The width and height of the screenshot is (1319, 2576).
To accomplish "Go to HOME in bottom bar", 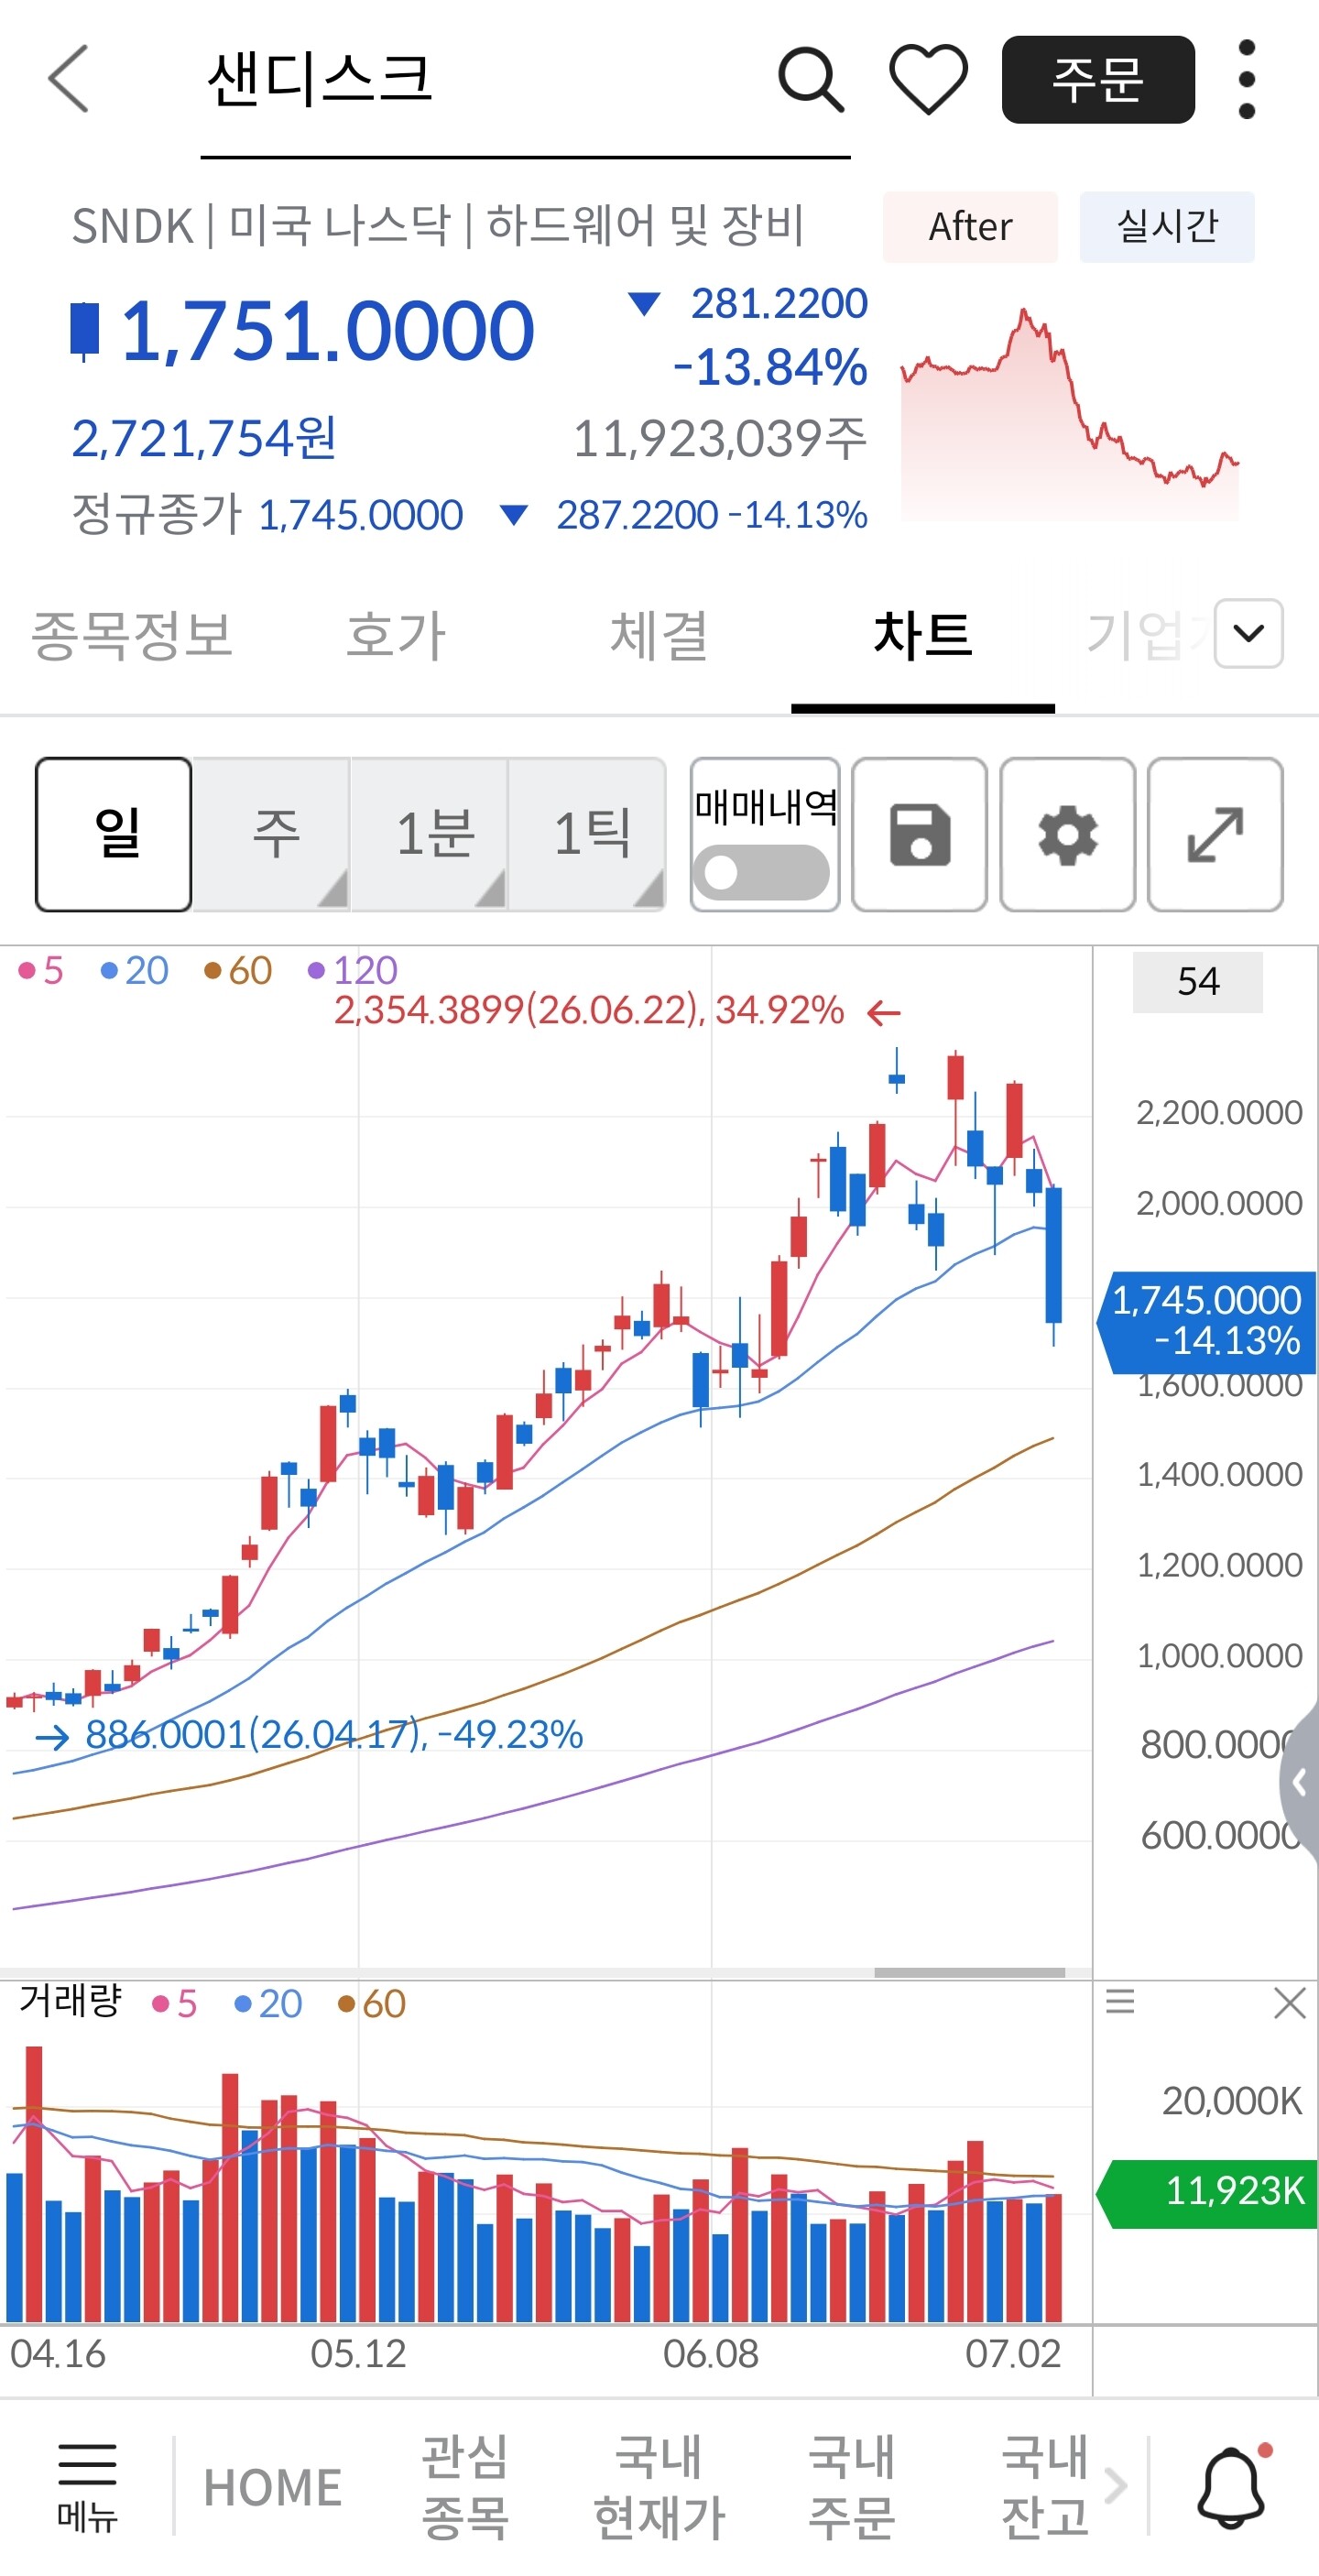I will tap(273, 2487).
